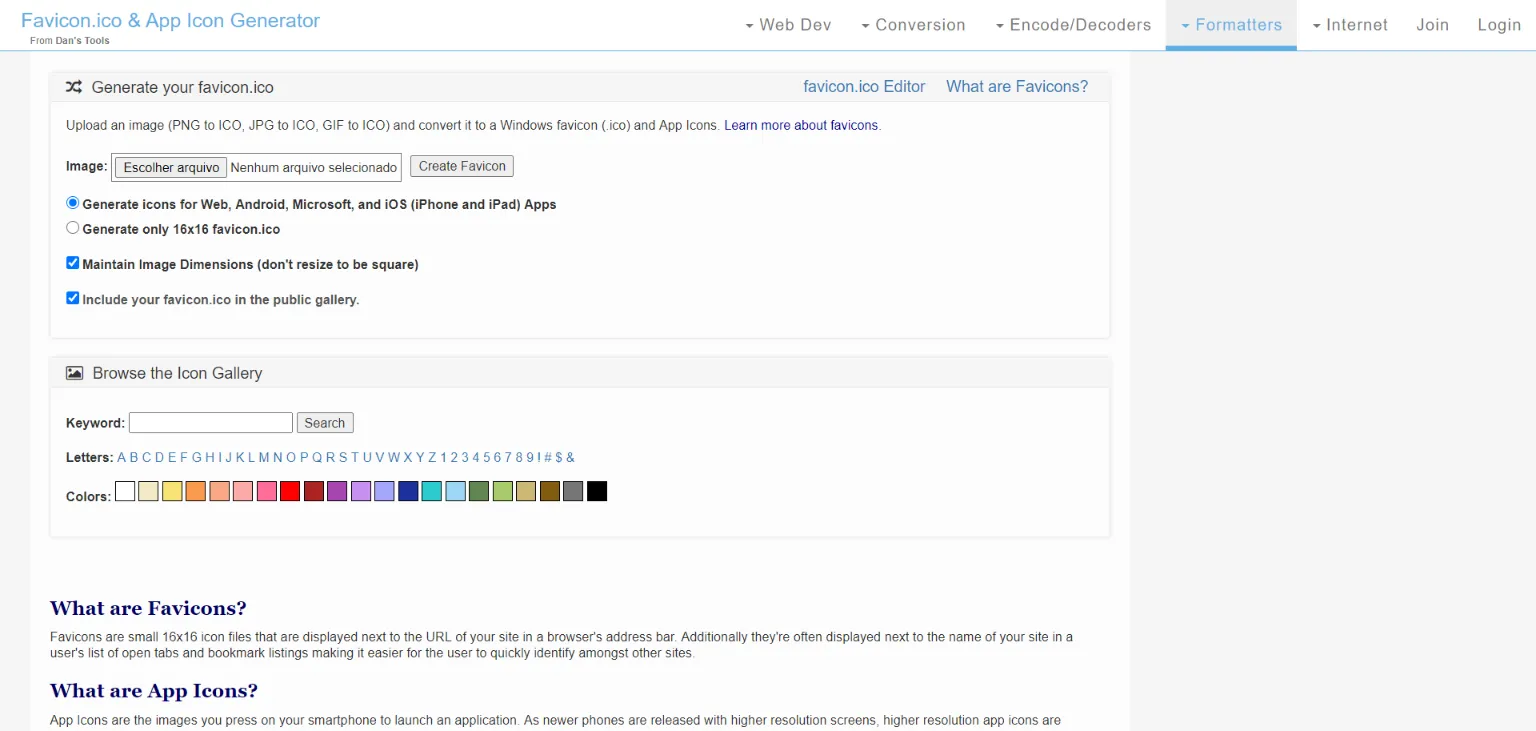Click the What are App Icons? heading
The image size is (1536, 731).
coord(154,691)
